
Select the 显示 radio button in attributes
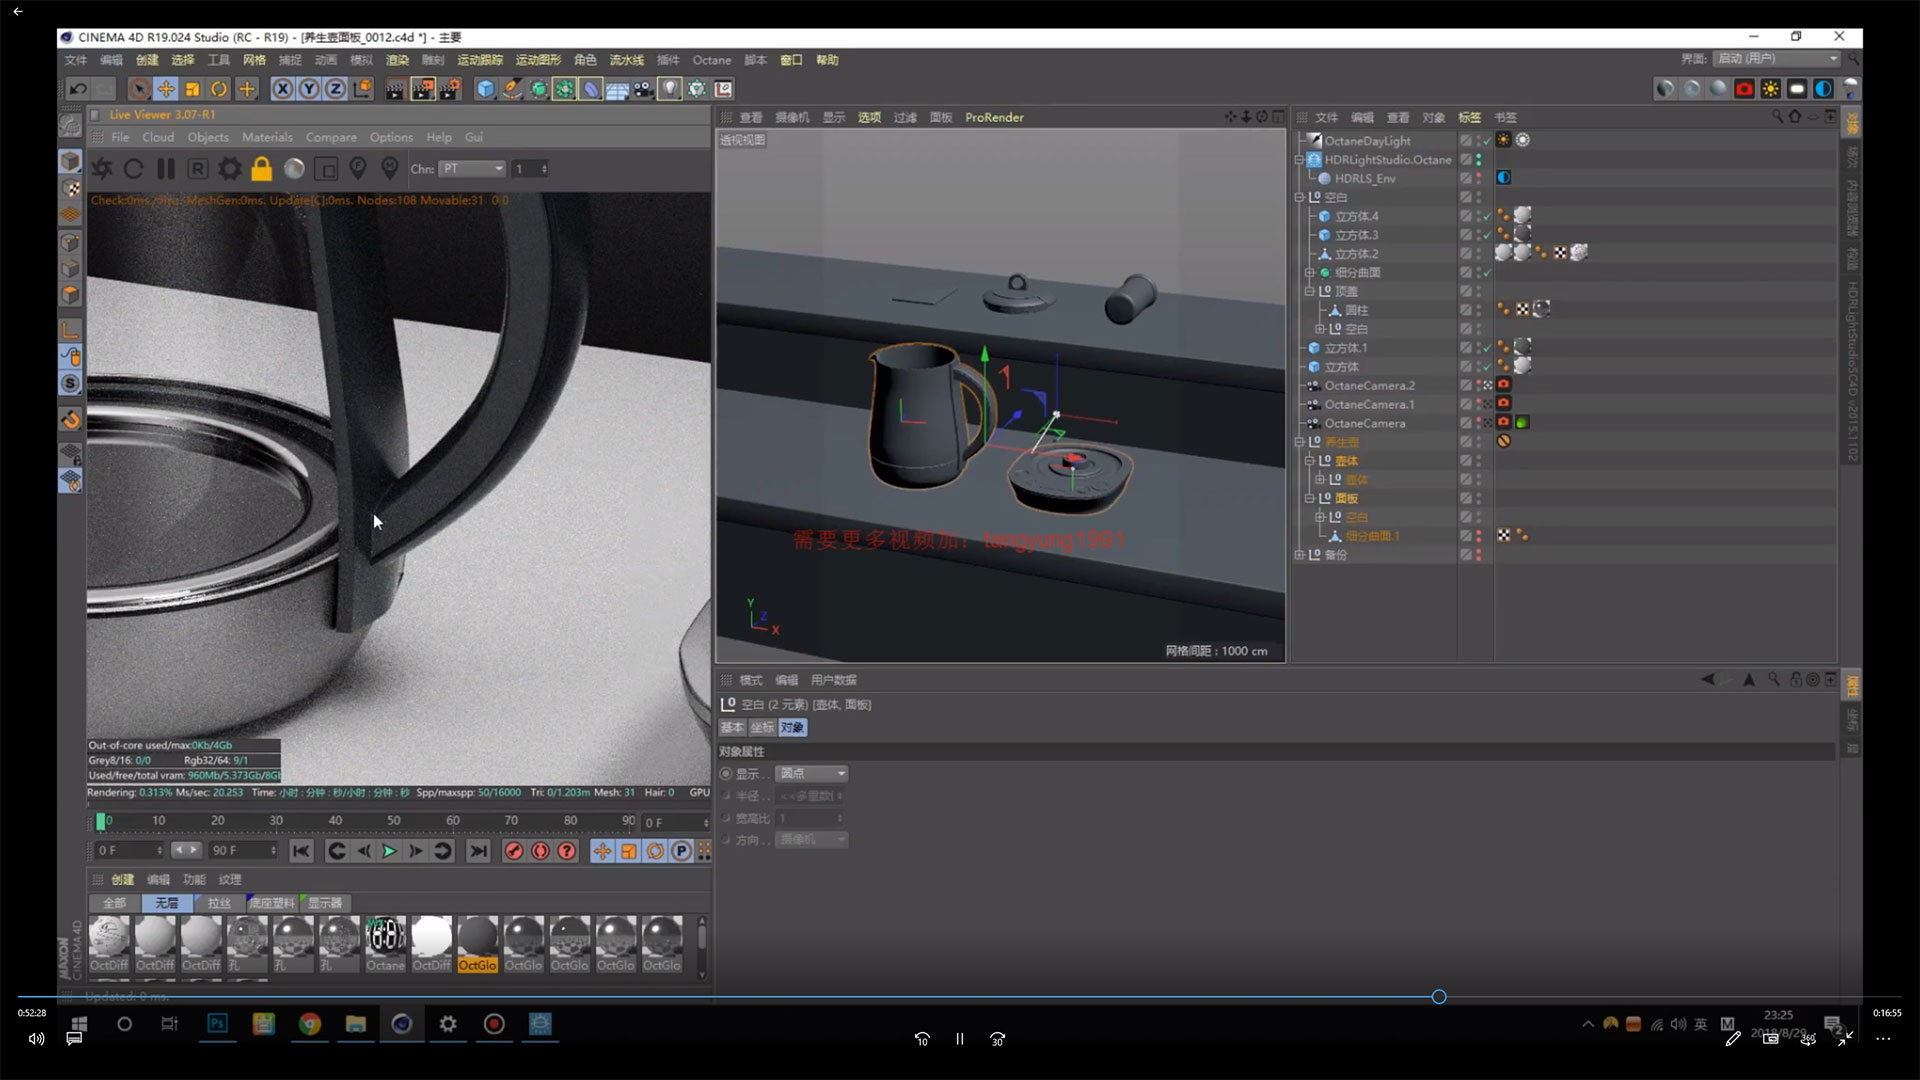coord(726,774)
